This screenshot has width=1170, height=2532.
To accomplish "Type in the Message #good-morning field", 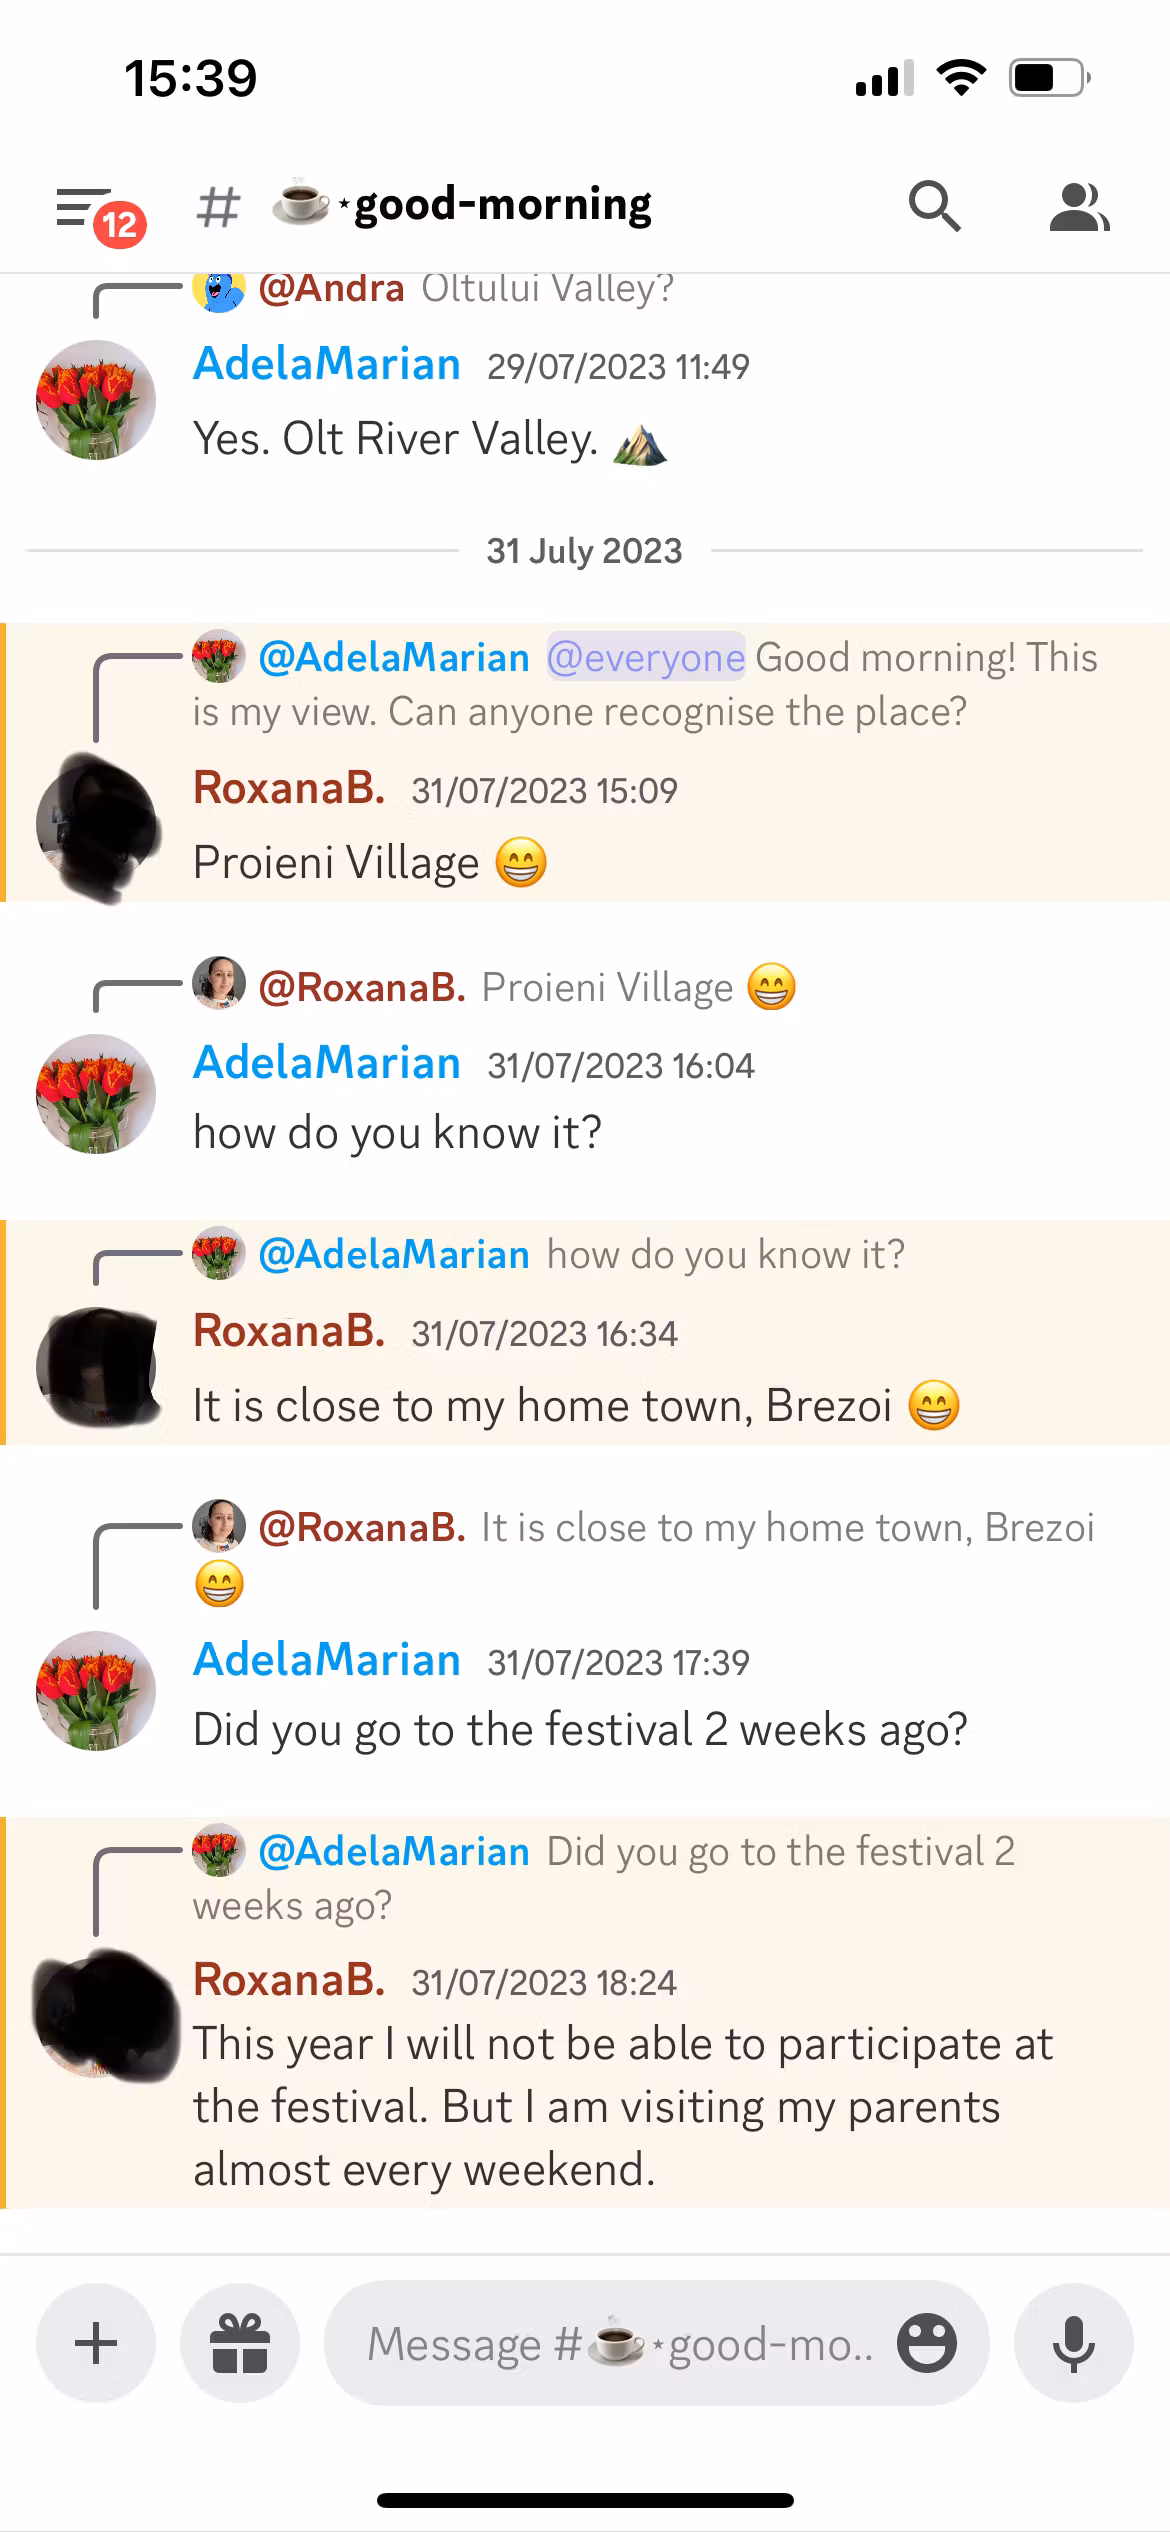I will pos(620,2342).
